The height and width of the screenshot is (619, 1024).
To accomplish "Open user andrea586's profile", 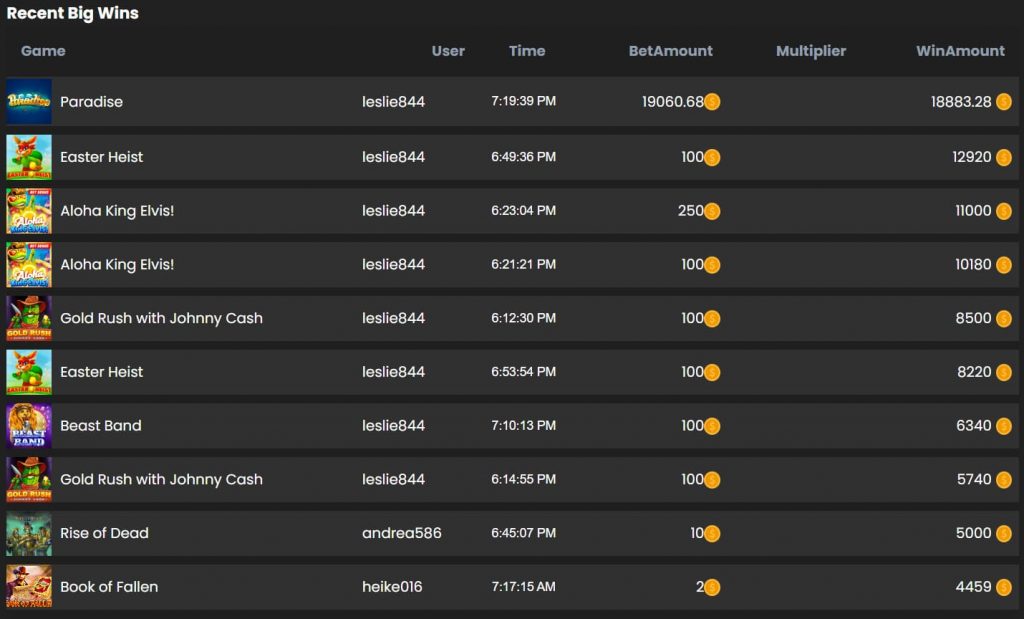I will (401, 534).
